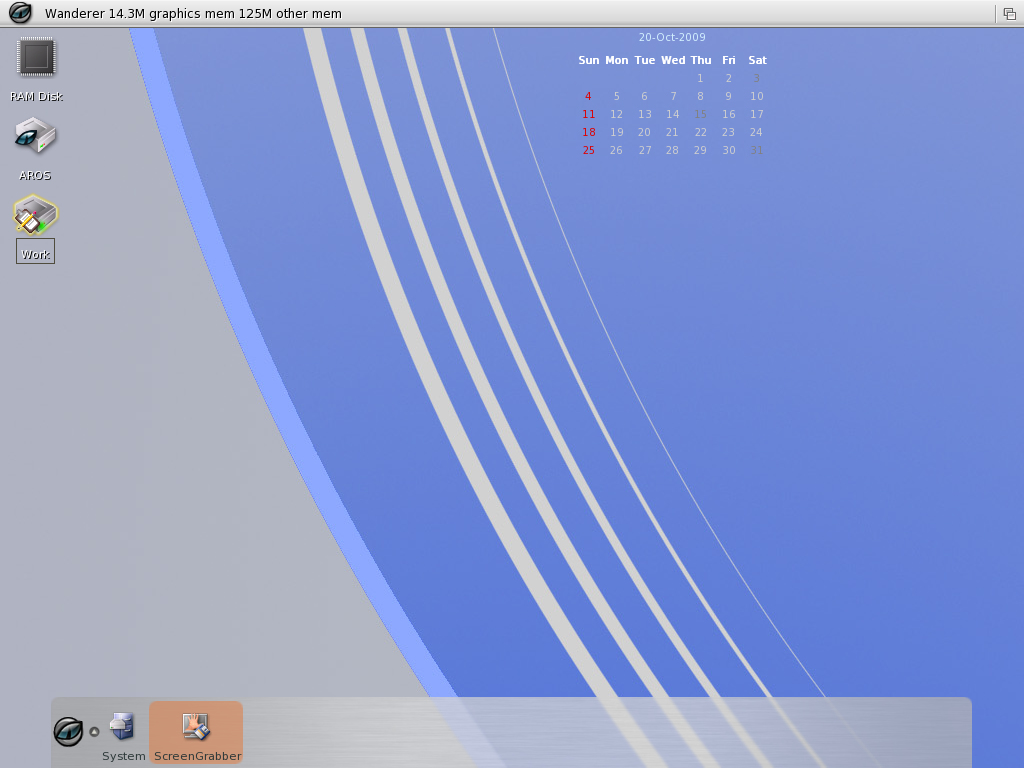
Task: Select date 31 in the calendar
Action: [x=757, y=151]
